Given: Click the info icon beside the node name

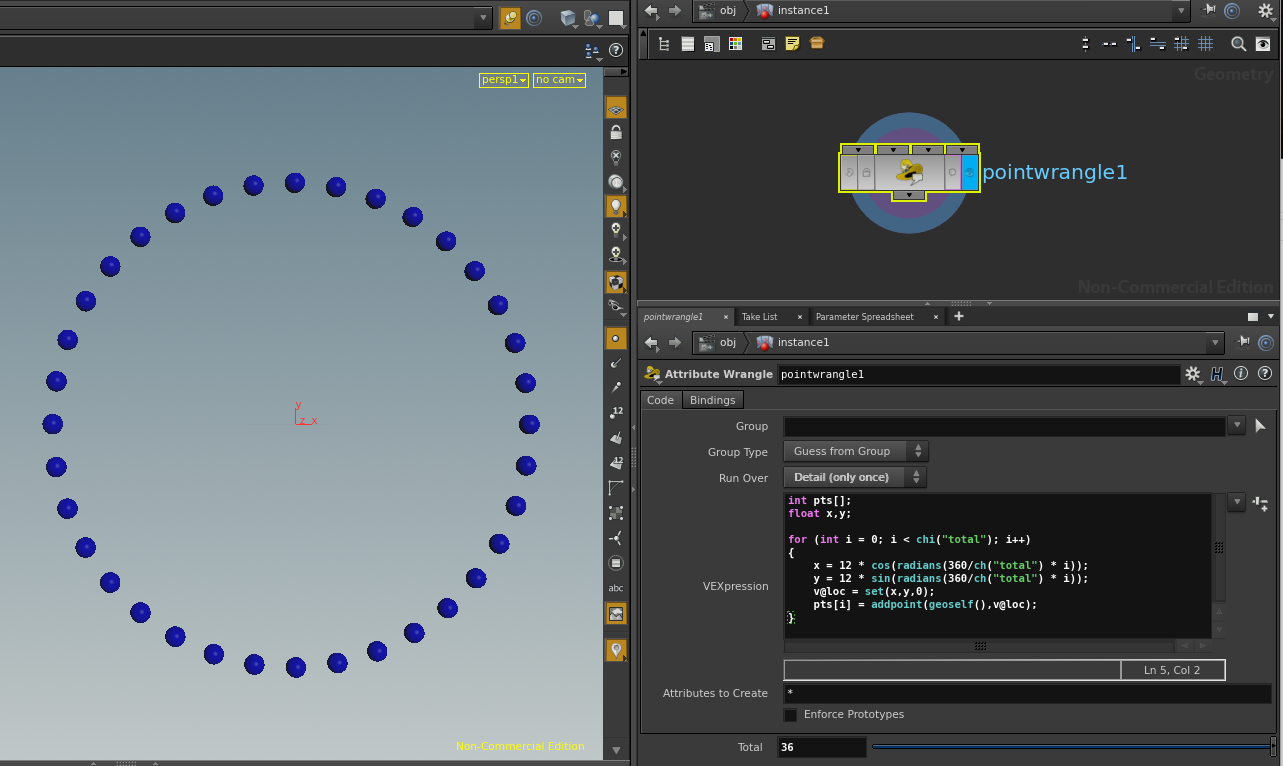Looking at the screenshot, I should [1241, 374].
